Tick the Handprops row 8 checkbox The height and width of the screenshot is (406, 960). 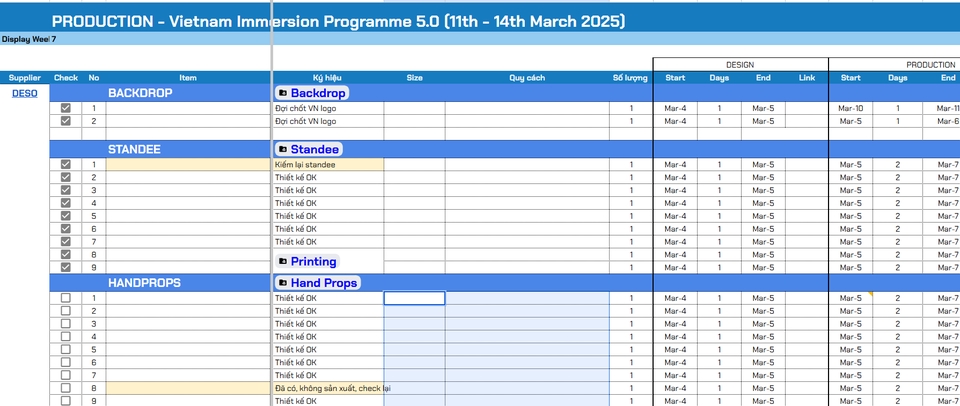tap(66, 388)
